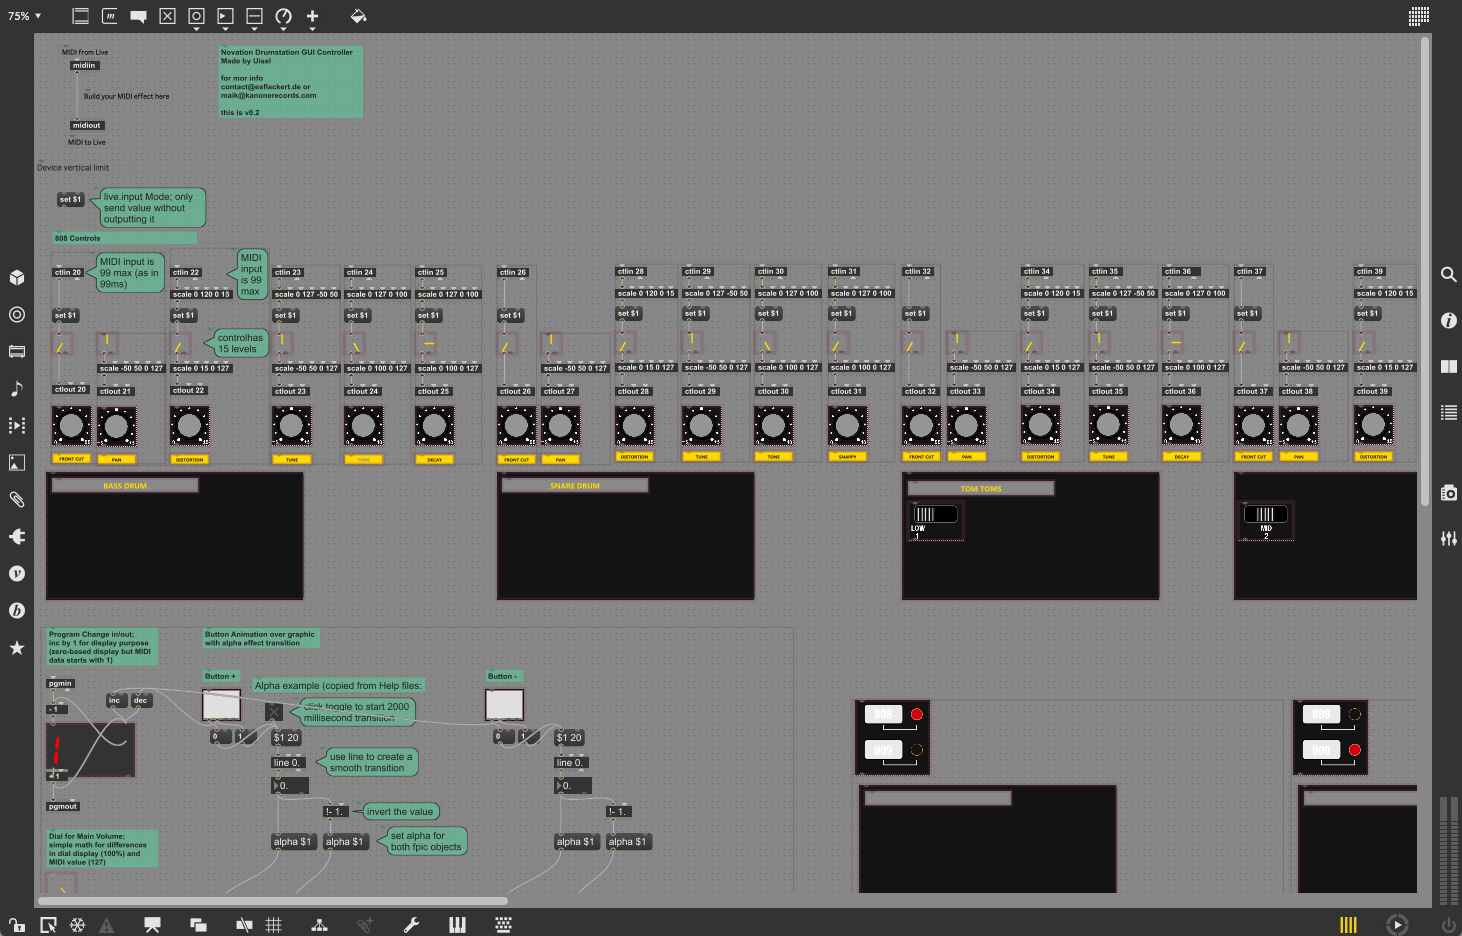Click the inc message box
The width and height of the screenshot is (1462, 936).
pos(115,700)
